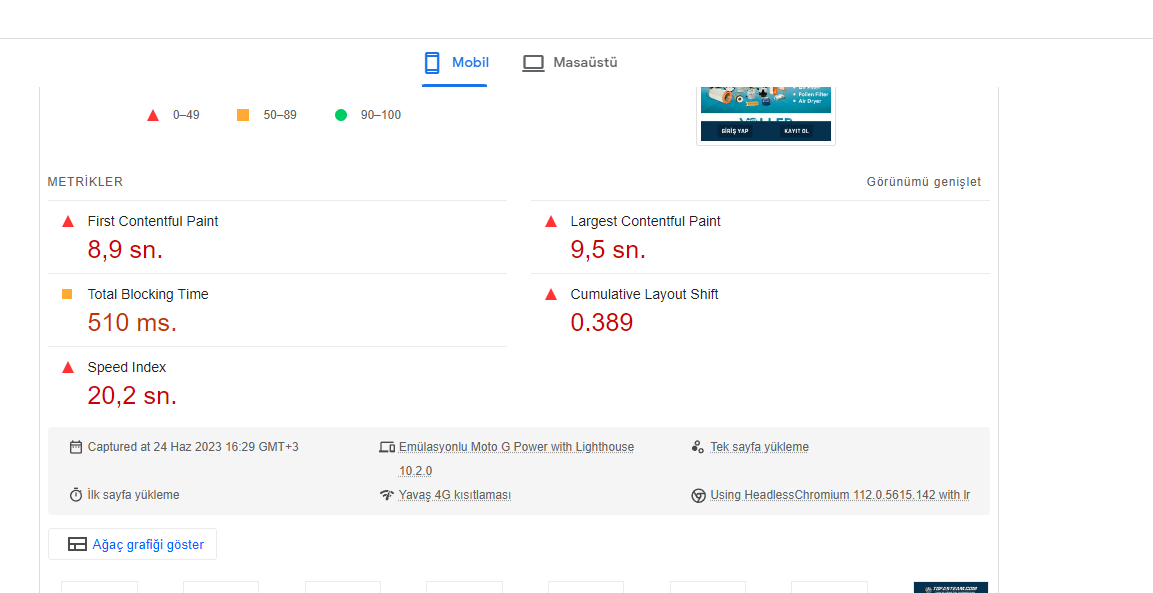1153x593 pixels.
Task: Open the Tek sayfa yükleme link
Action: point(760,447)
